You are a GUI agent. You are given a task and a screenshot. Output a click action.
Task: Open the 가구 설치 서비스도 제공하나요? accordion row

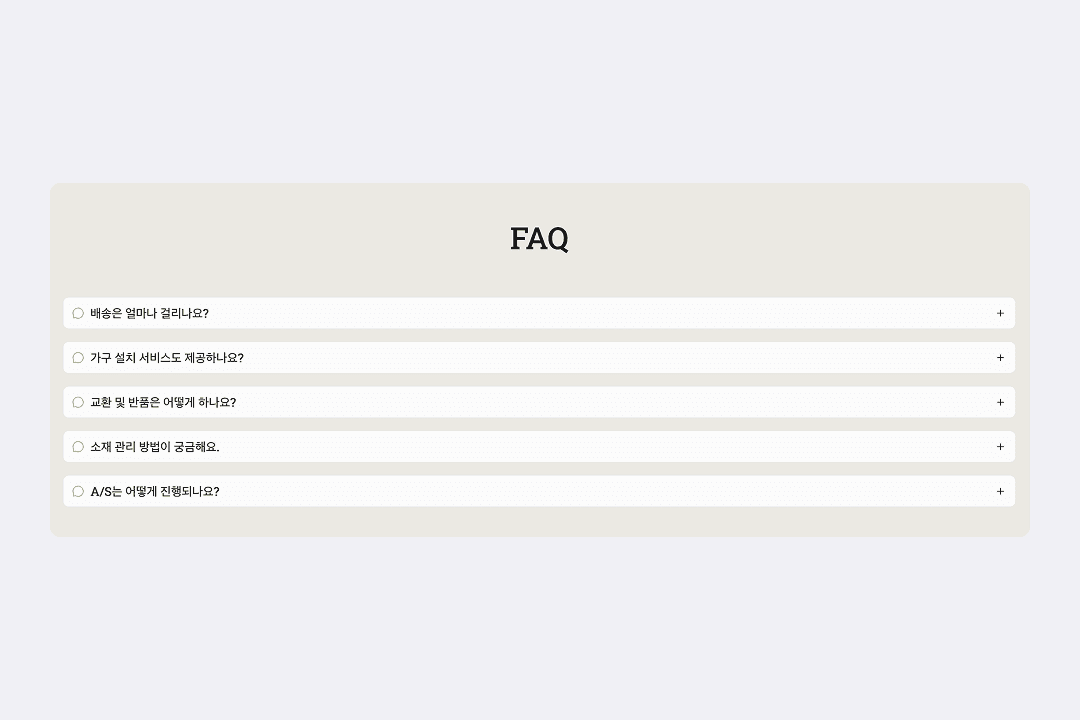click(540, 358)
